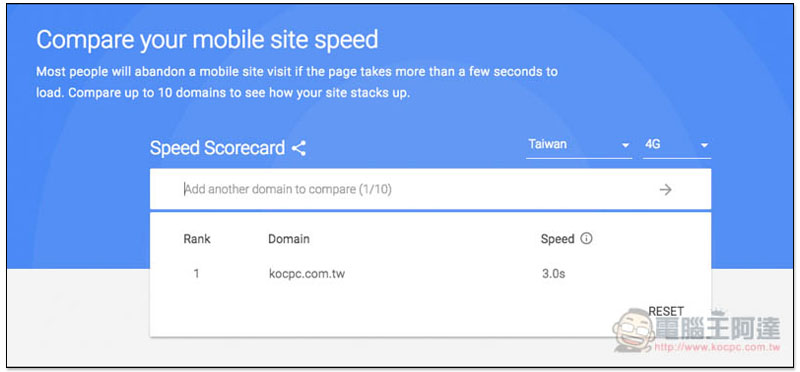Open the www.kocpc.com.tw watermark link

pyautogui.click(x=717, y=348)
